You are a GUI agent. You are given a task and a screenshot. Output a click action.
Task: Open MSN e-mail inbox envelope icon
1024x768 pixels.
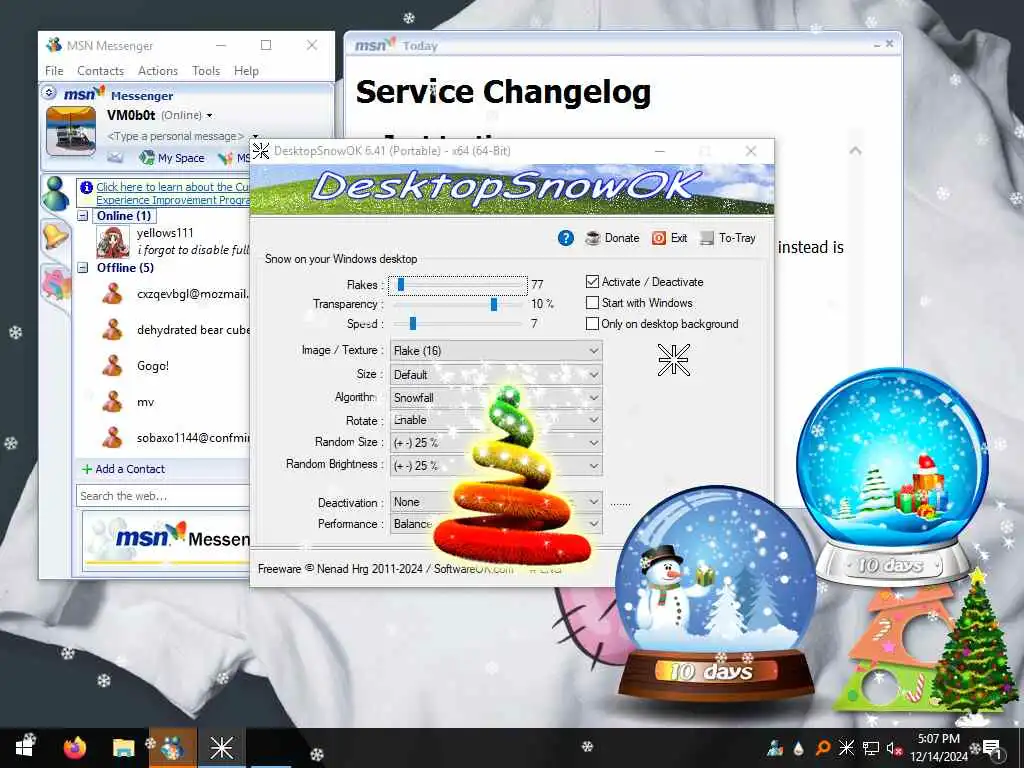[x=115, y=157]
